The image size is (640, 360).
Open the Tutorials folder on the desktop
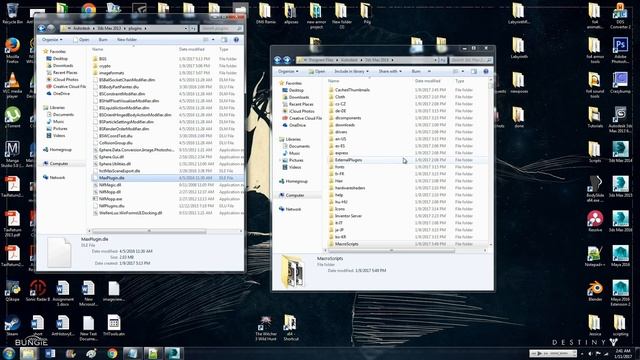[x=595, y=117]
